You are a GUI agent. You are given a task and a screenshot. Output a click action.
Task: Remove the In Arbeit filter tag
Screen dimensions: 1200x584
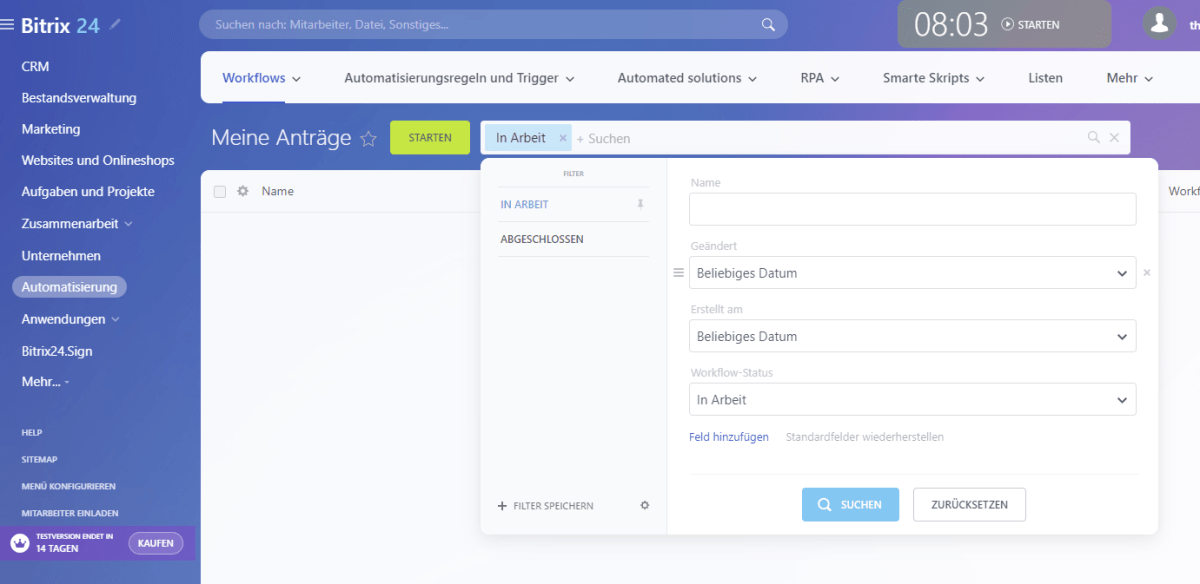[x=563, y=138]
